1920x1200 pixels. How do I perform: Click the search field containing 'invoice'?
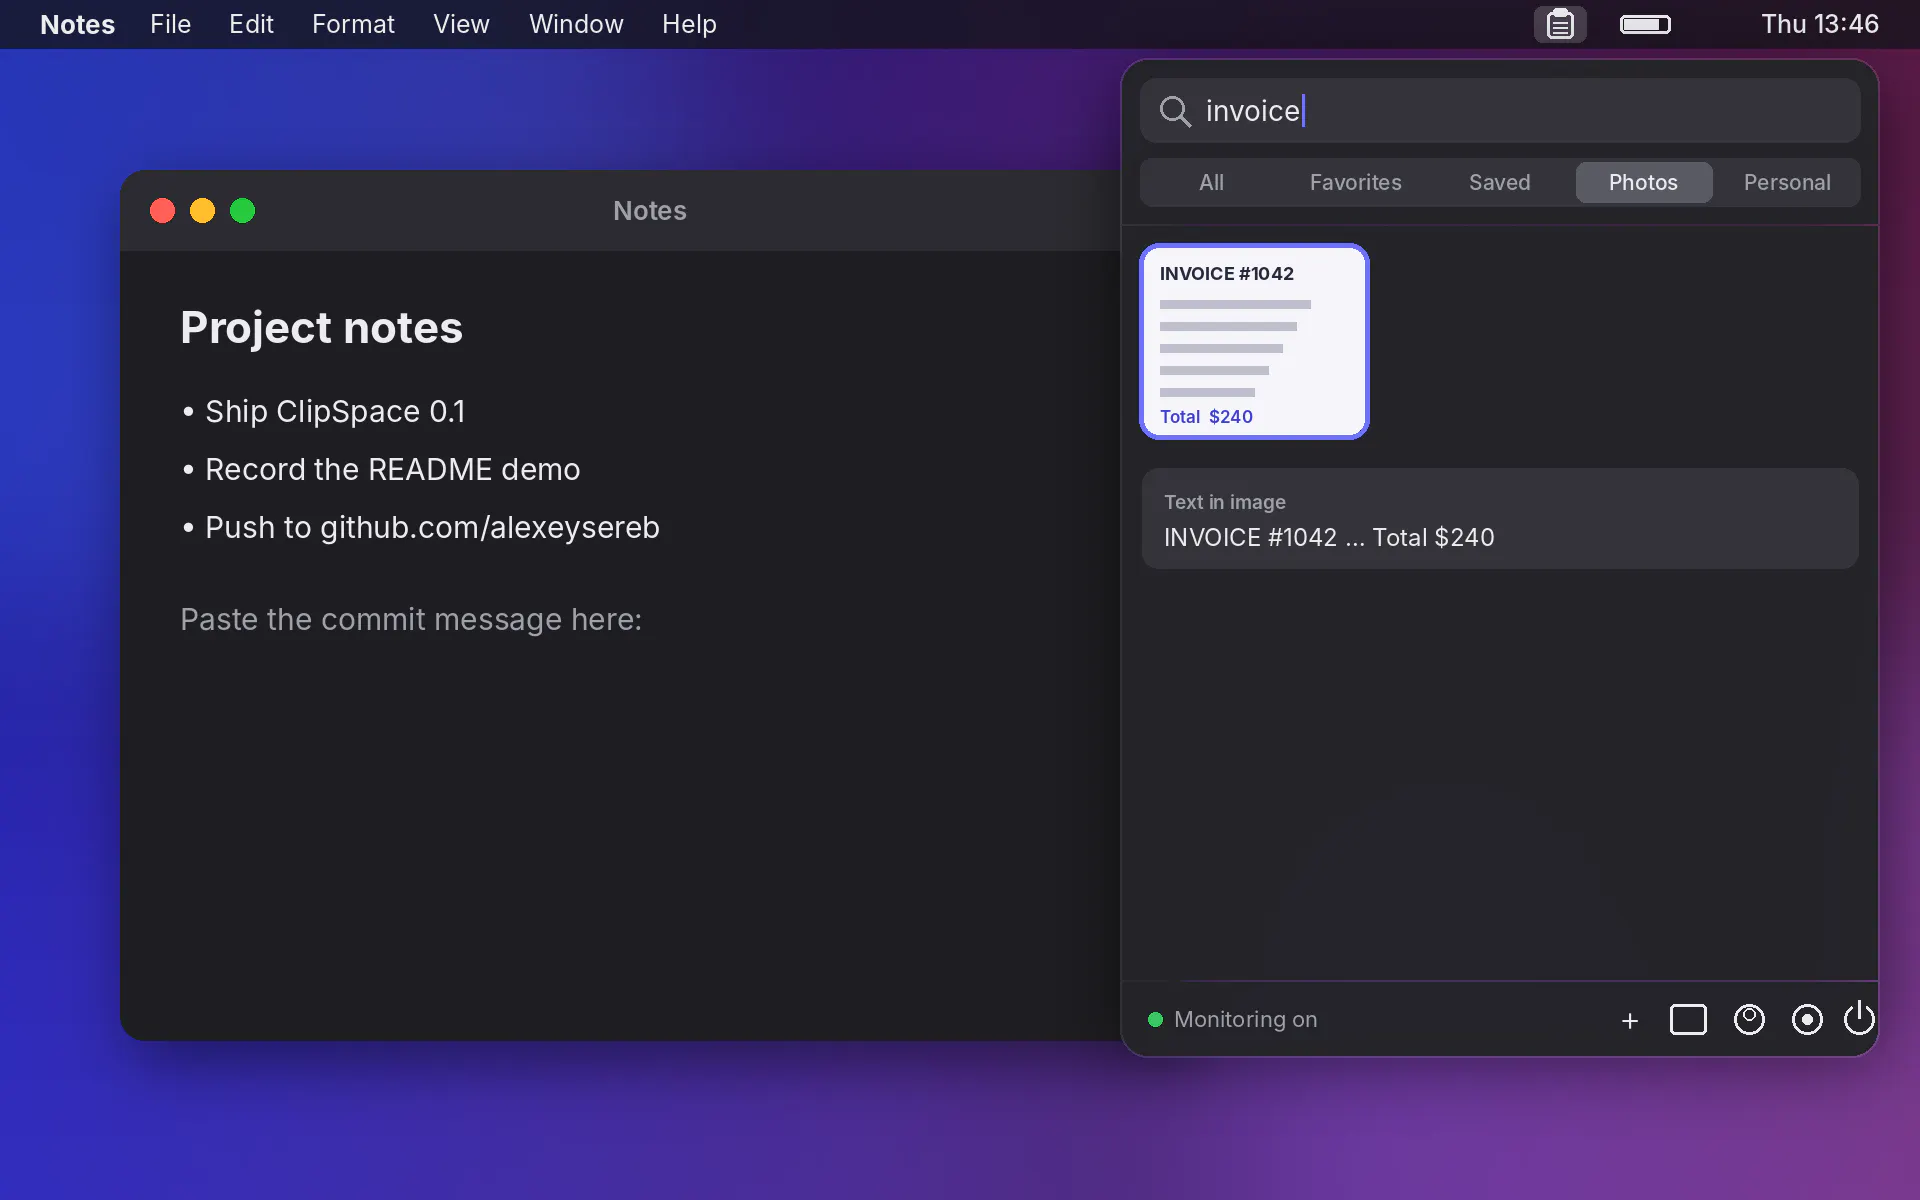(1500, 111)
